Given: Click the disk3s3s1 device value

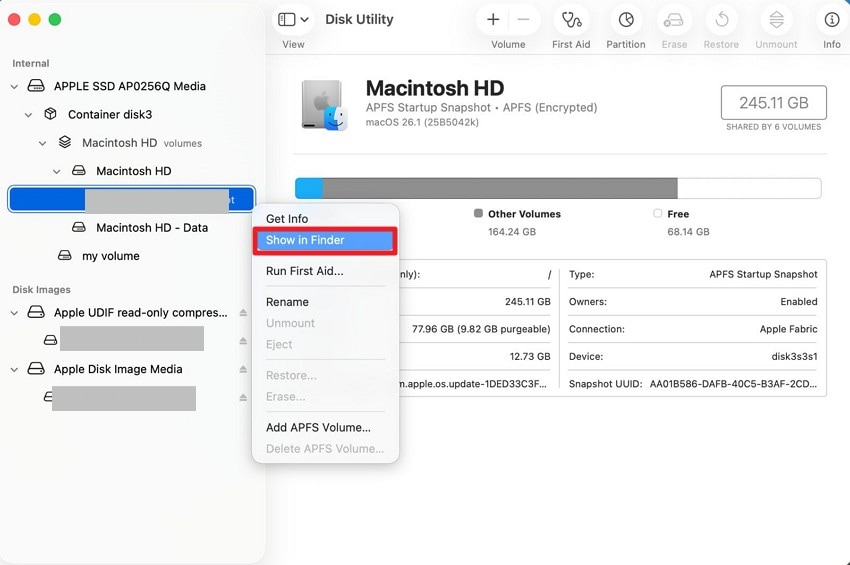Looking at the screenshot, I should coord(794,356).
